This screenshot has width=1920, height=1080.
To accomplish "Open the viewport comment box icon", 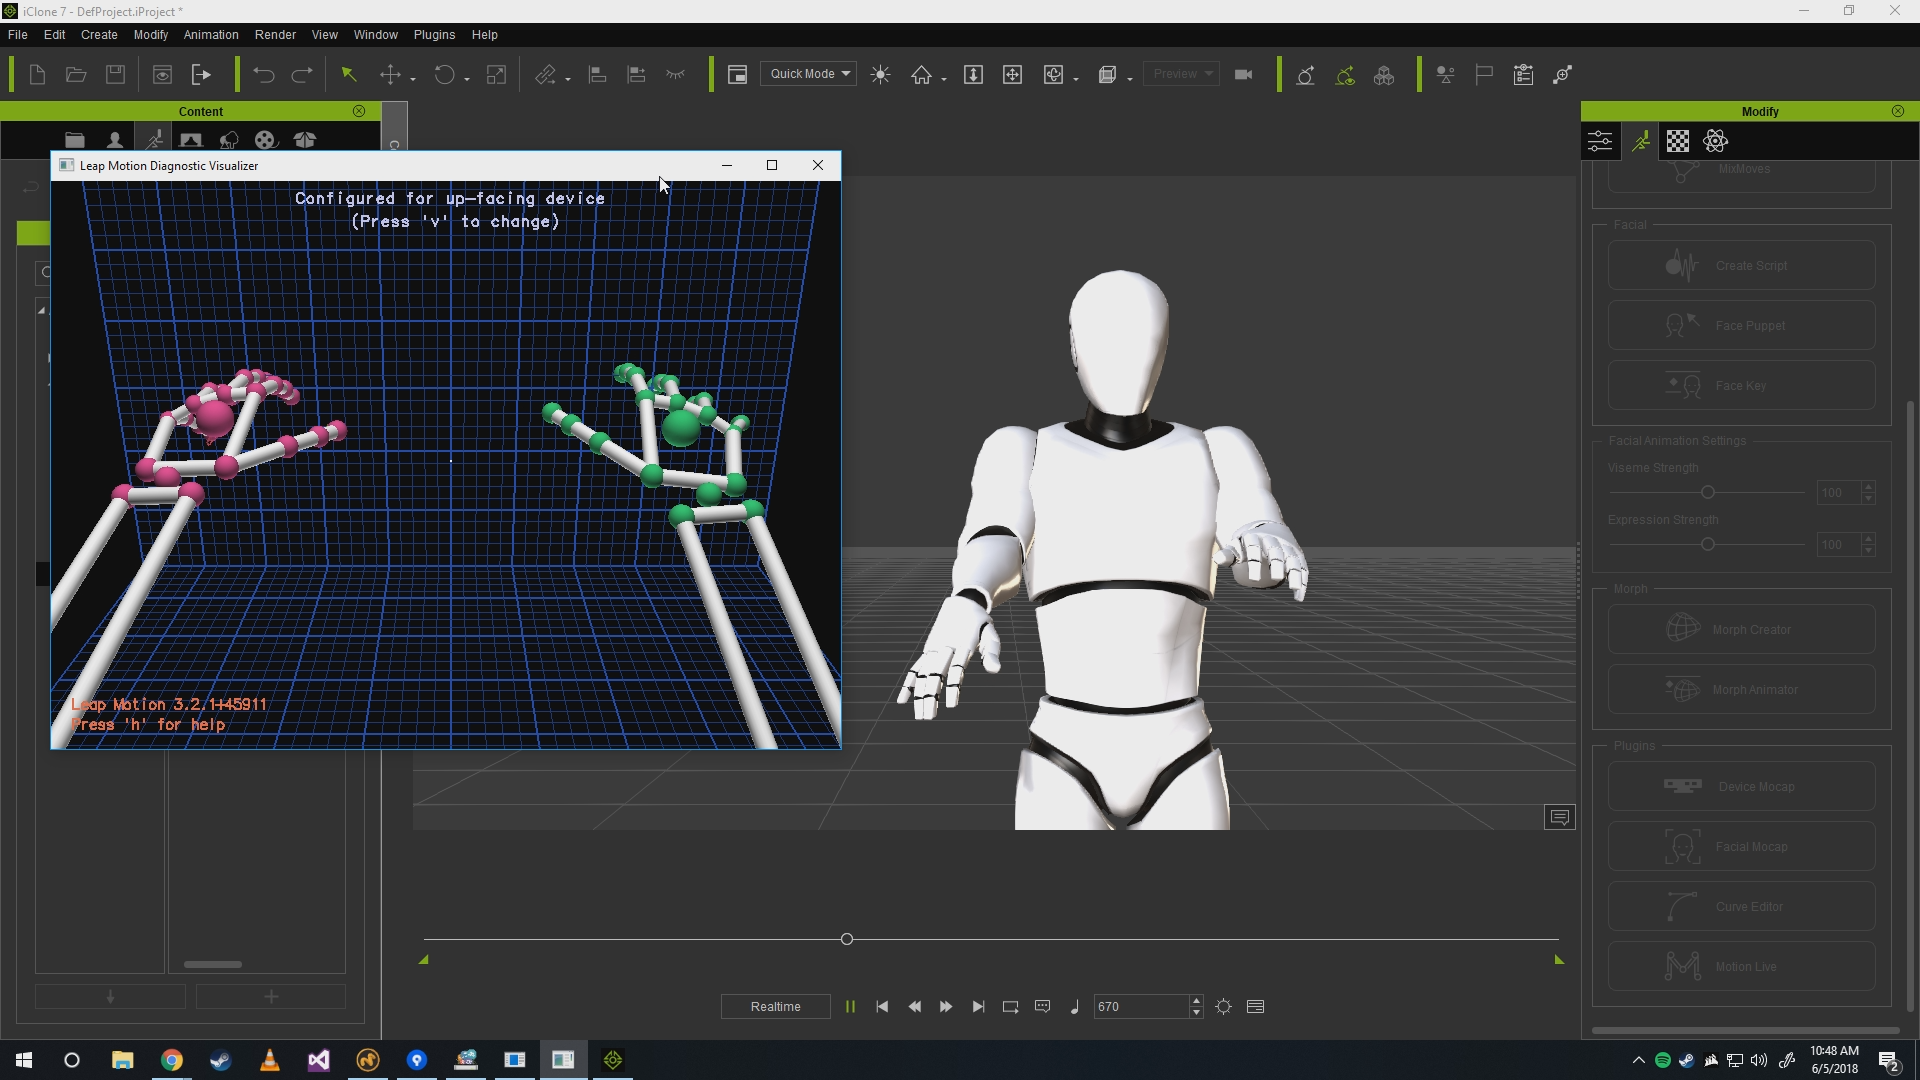I will pyautogui.click(x=1560, y=818).
